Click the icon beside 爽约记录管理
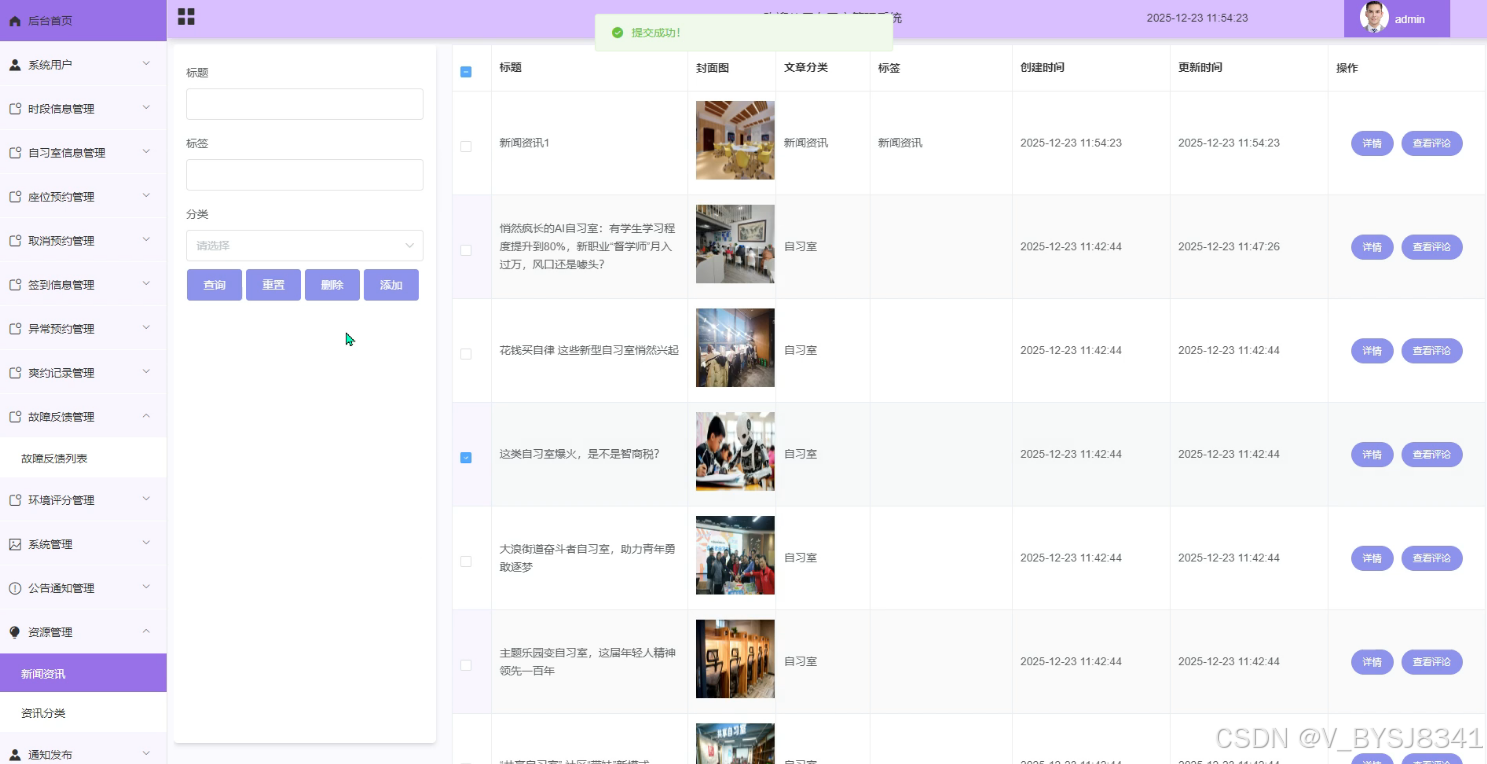Viewport: 1487px width, 764px height. click(x=15, y=373)
